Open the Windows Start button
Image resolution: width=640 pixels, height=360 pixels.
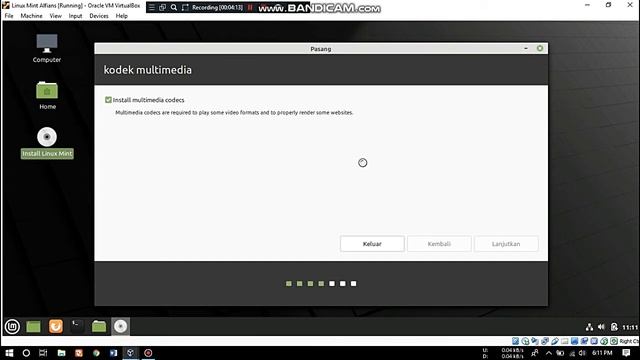tap(9, 353)
